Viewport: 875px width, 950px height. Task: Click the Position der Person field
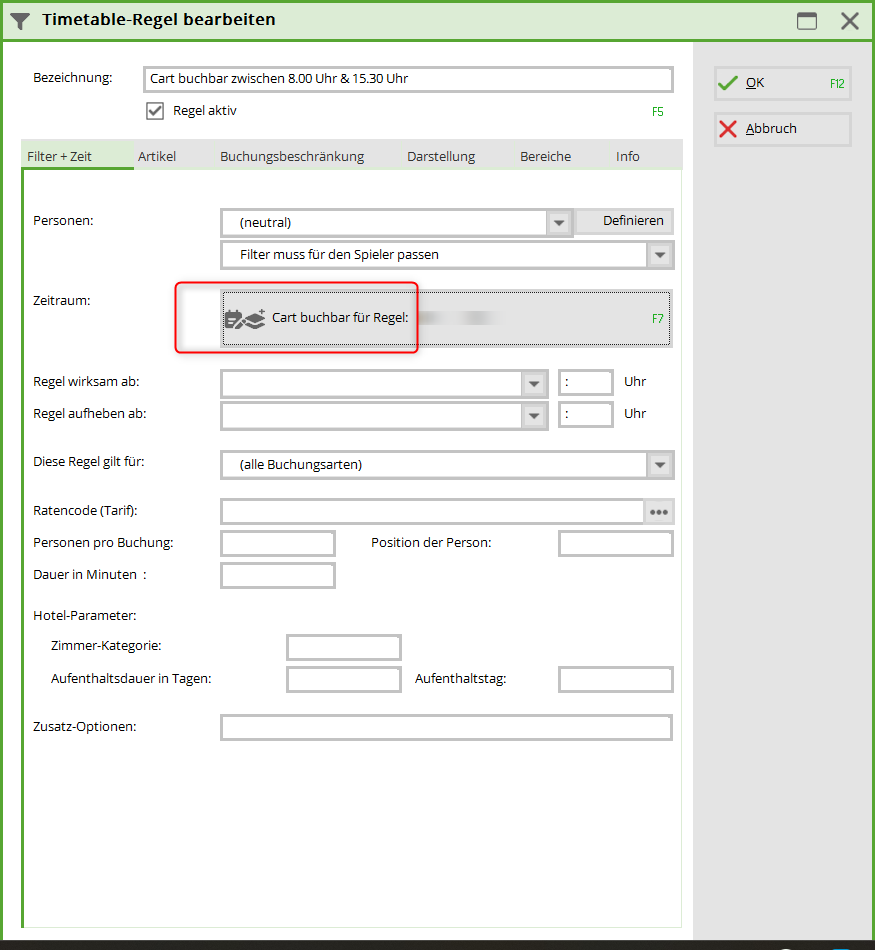tap(616, 543)
